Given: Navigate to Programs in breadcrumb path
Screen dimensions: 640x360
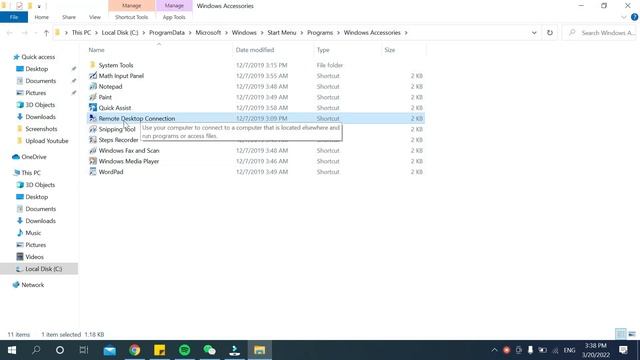Looking at the screenshot, I should point(320,33).
